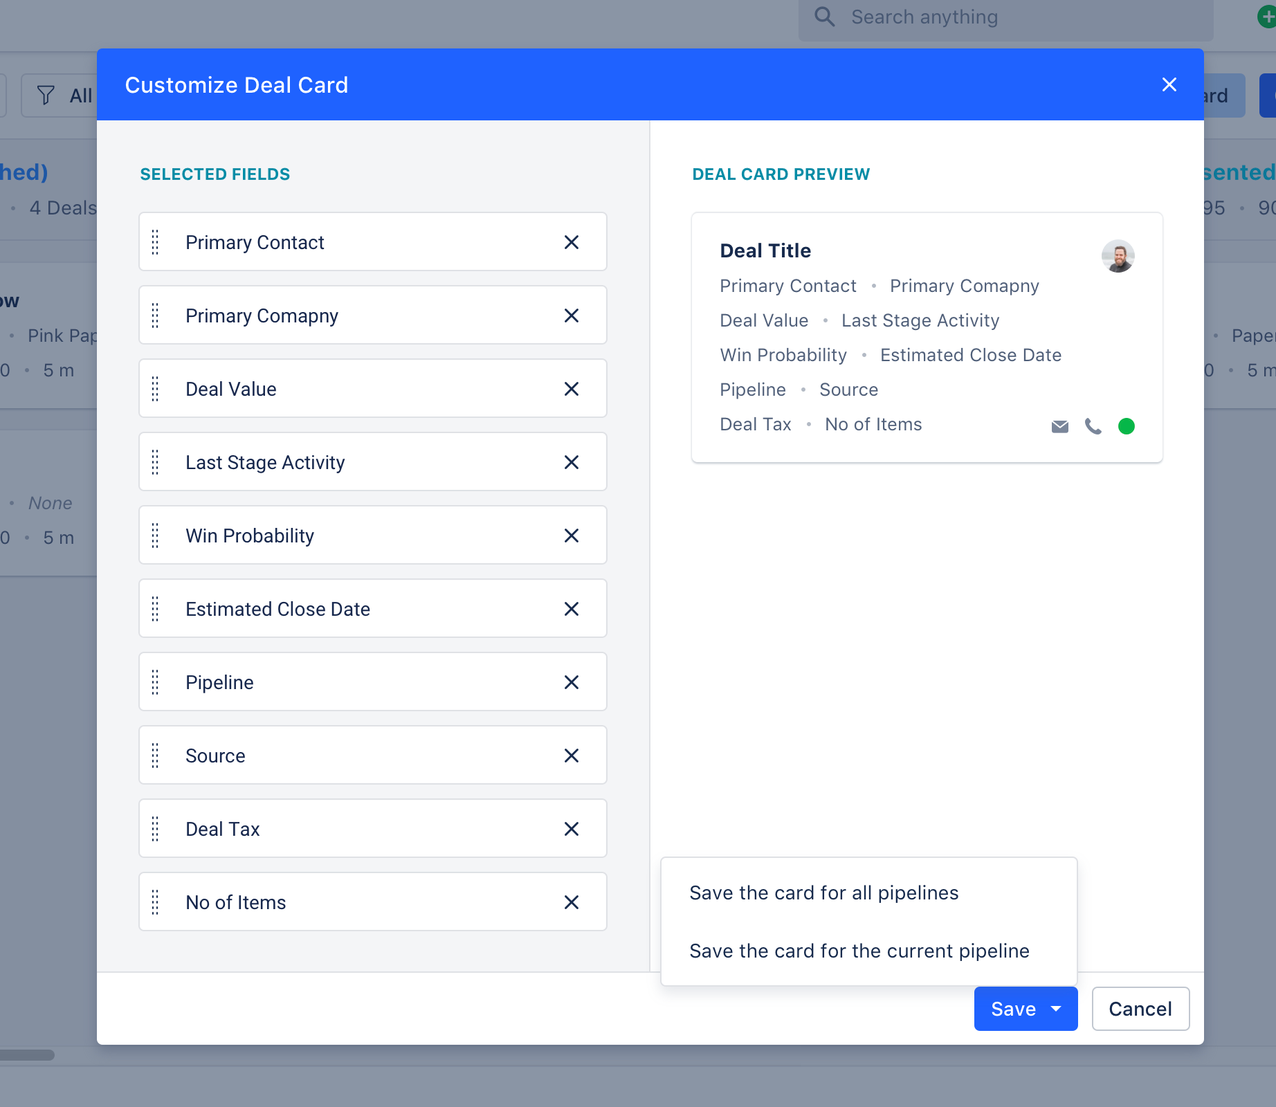Focus the Search anything field

1006,18
